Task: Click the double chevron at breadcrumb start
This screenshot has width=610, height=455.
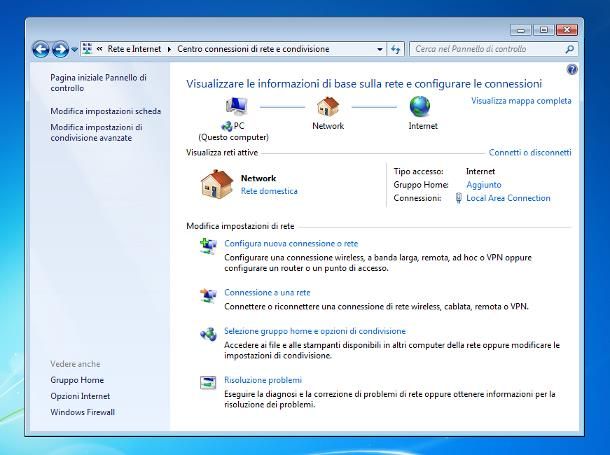Action: point(100,49)
